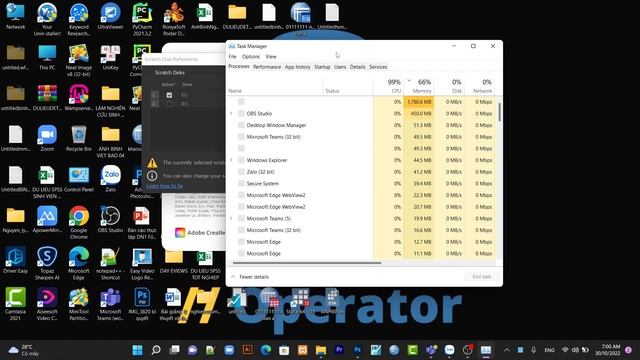Click the sort arrow above Memory column

pos(409,80)
